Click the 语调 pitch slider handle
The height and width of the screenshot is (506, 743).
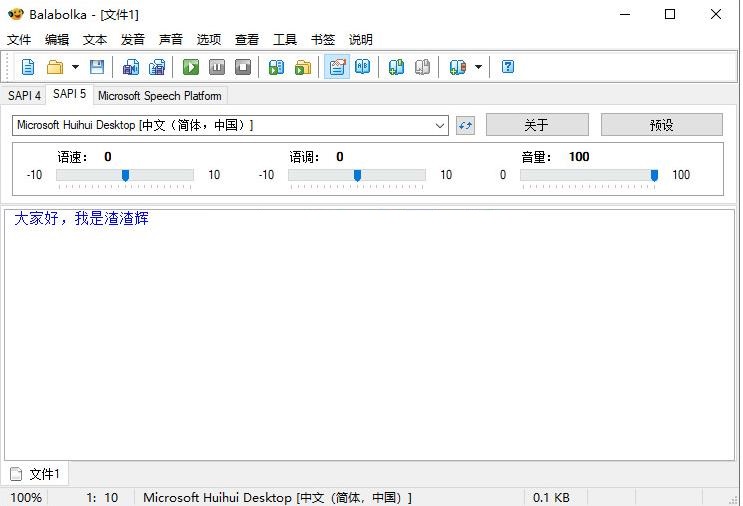357,176
